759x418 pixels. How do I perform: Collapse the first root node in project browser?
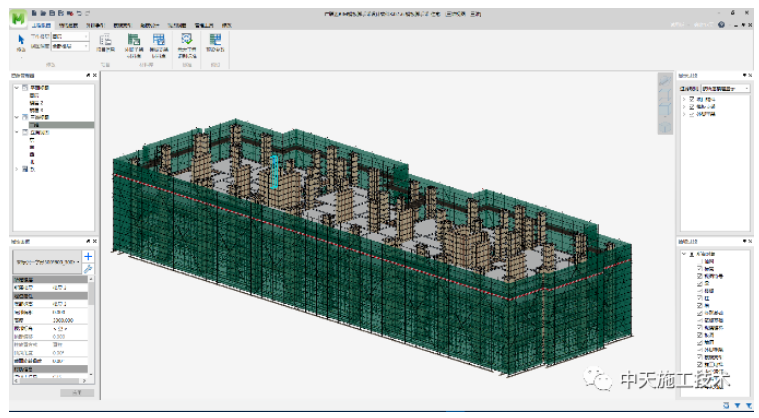(x=16, y=88)
